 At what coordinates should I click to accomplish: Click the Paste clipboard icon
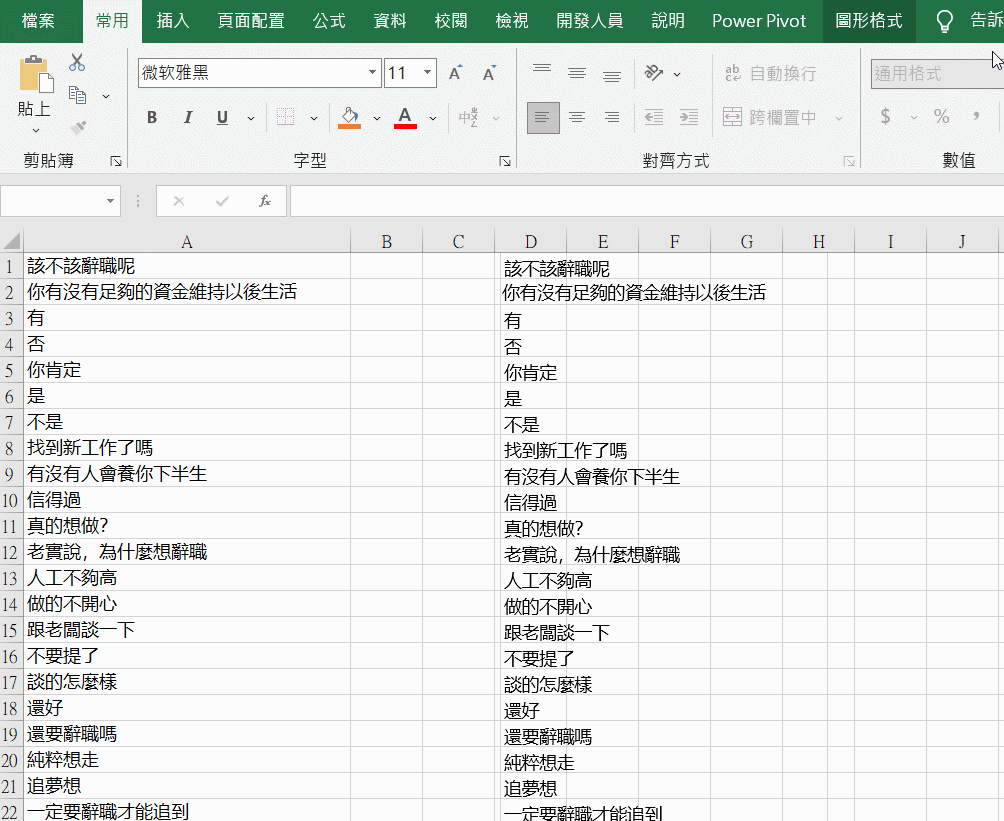(x=35, y=75)
